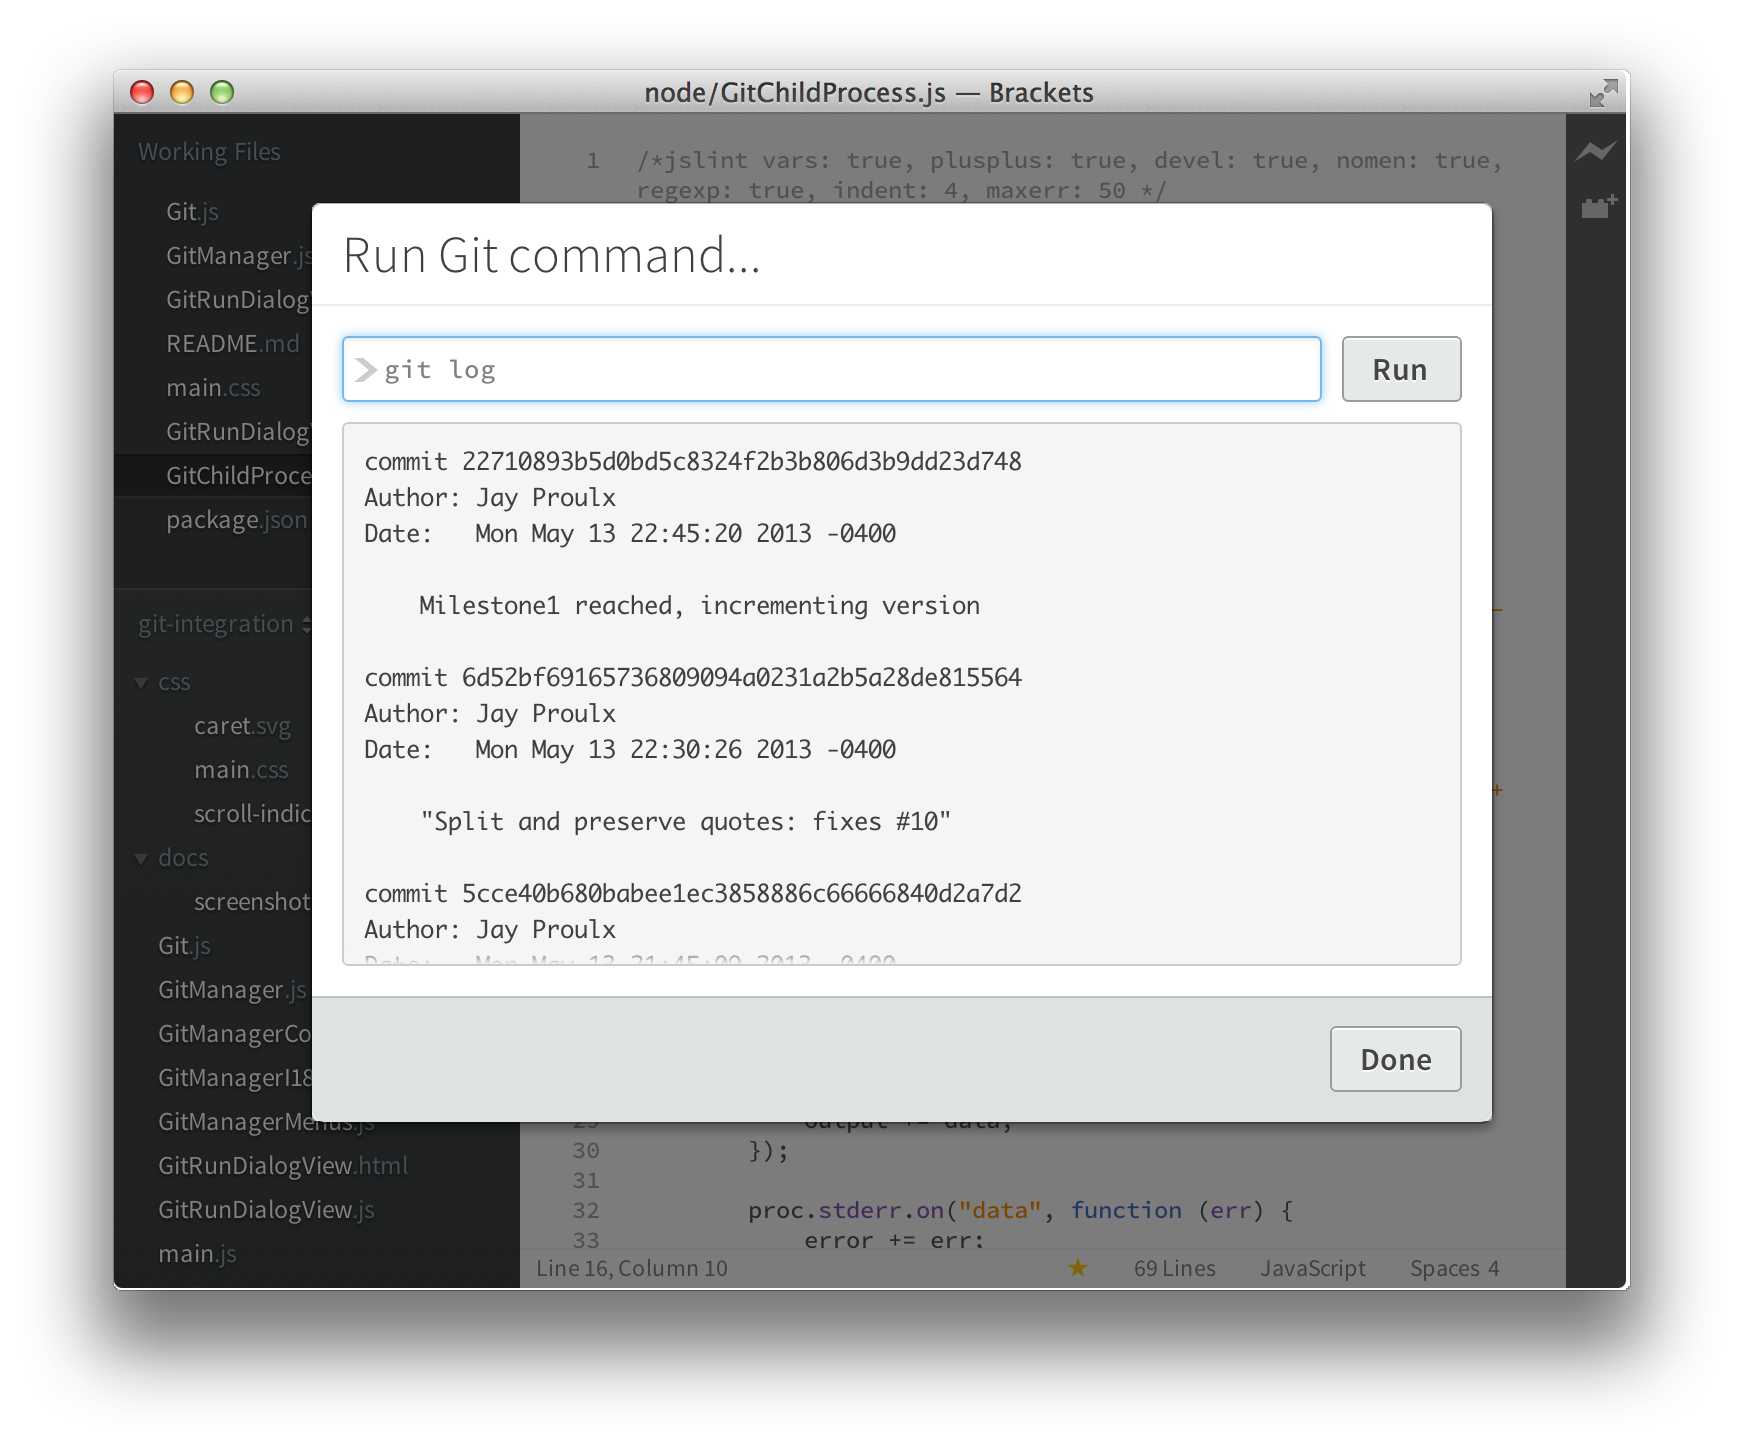Click the Run button

pyautogui.click(x=1401, y=369)
